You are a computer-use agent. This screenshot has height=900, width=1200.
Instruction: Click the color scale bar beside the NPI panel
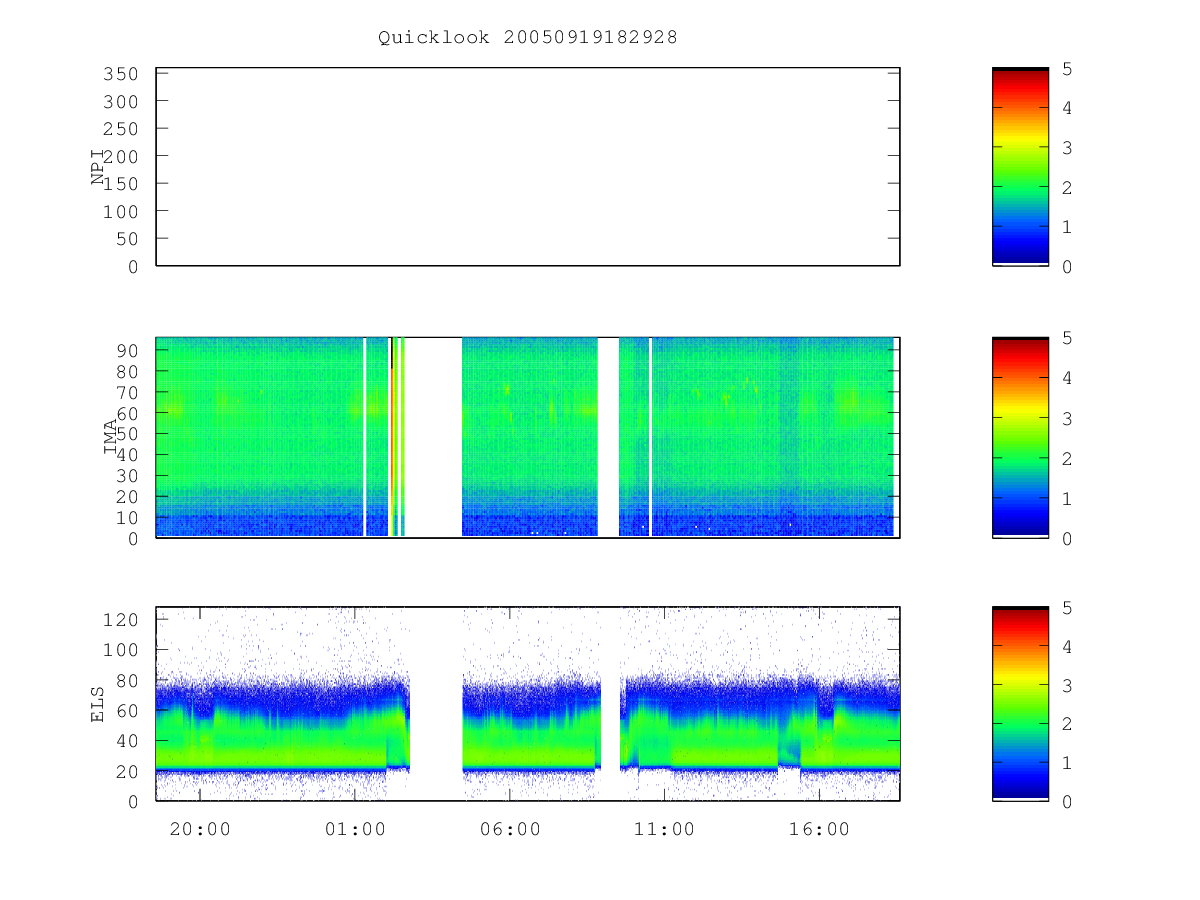(x=1020, y=167)
